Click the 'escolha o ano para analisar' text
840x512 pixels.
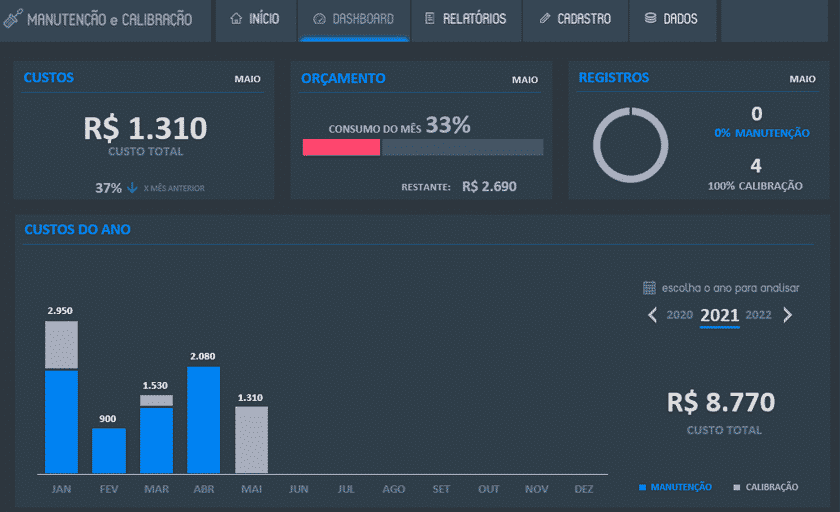pos(730,288)
